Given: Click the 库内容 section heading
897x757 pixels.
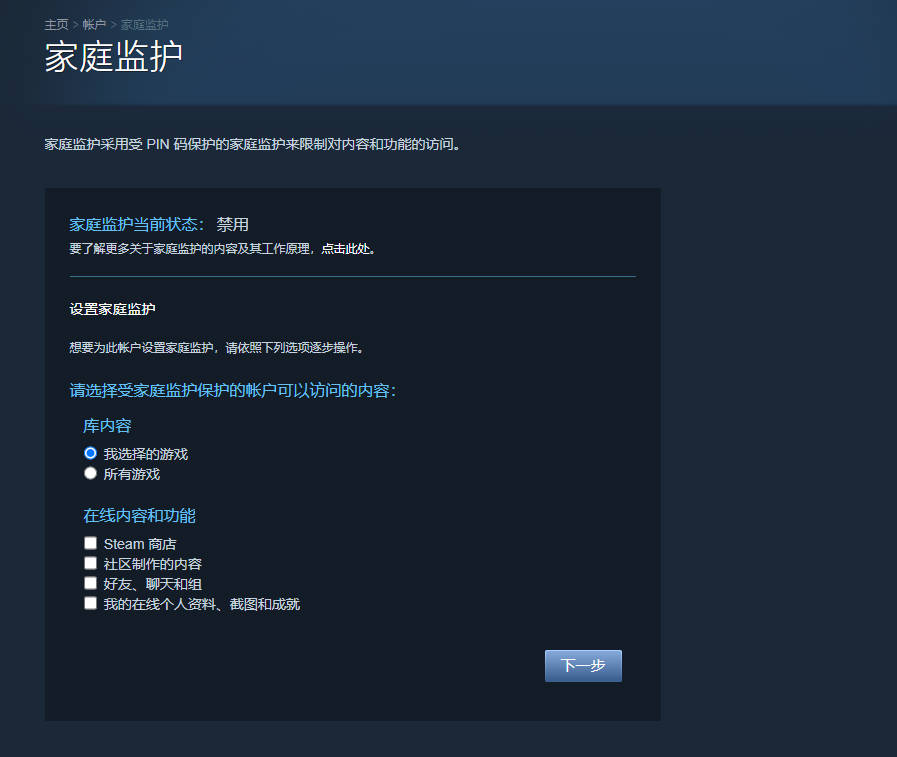Looking at the screenshot, I should point(107,426).
